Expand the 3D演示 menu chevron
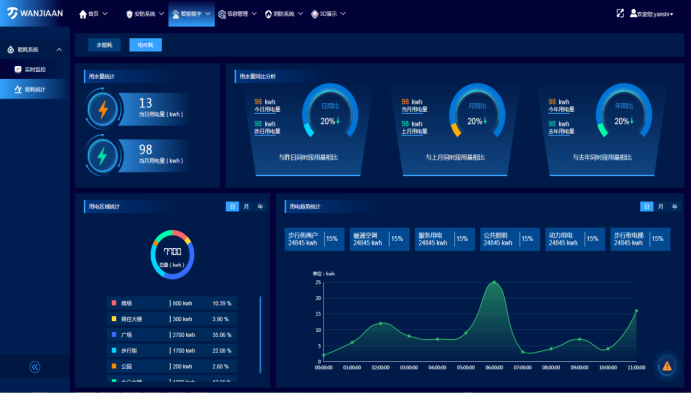The image size is (692, 393). [343, 14]
